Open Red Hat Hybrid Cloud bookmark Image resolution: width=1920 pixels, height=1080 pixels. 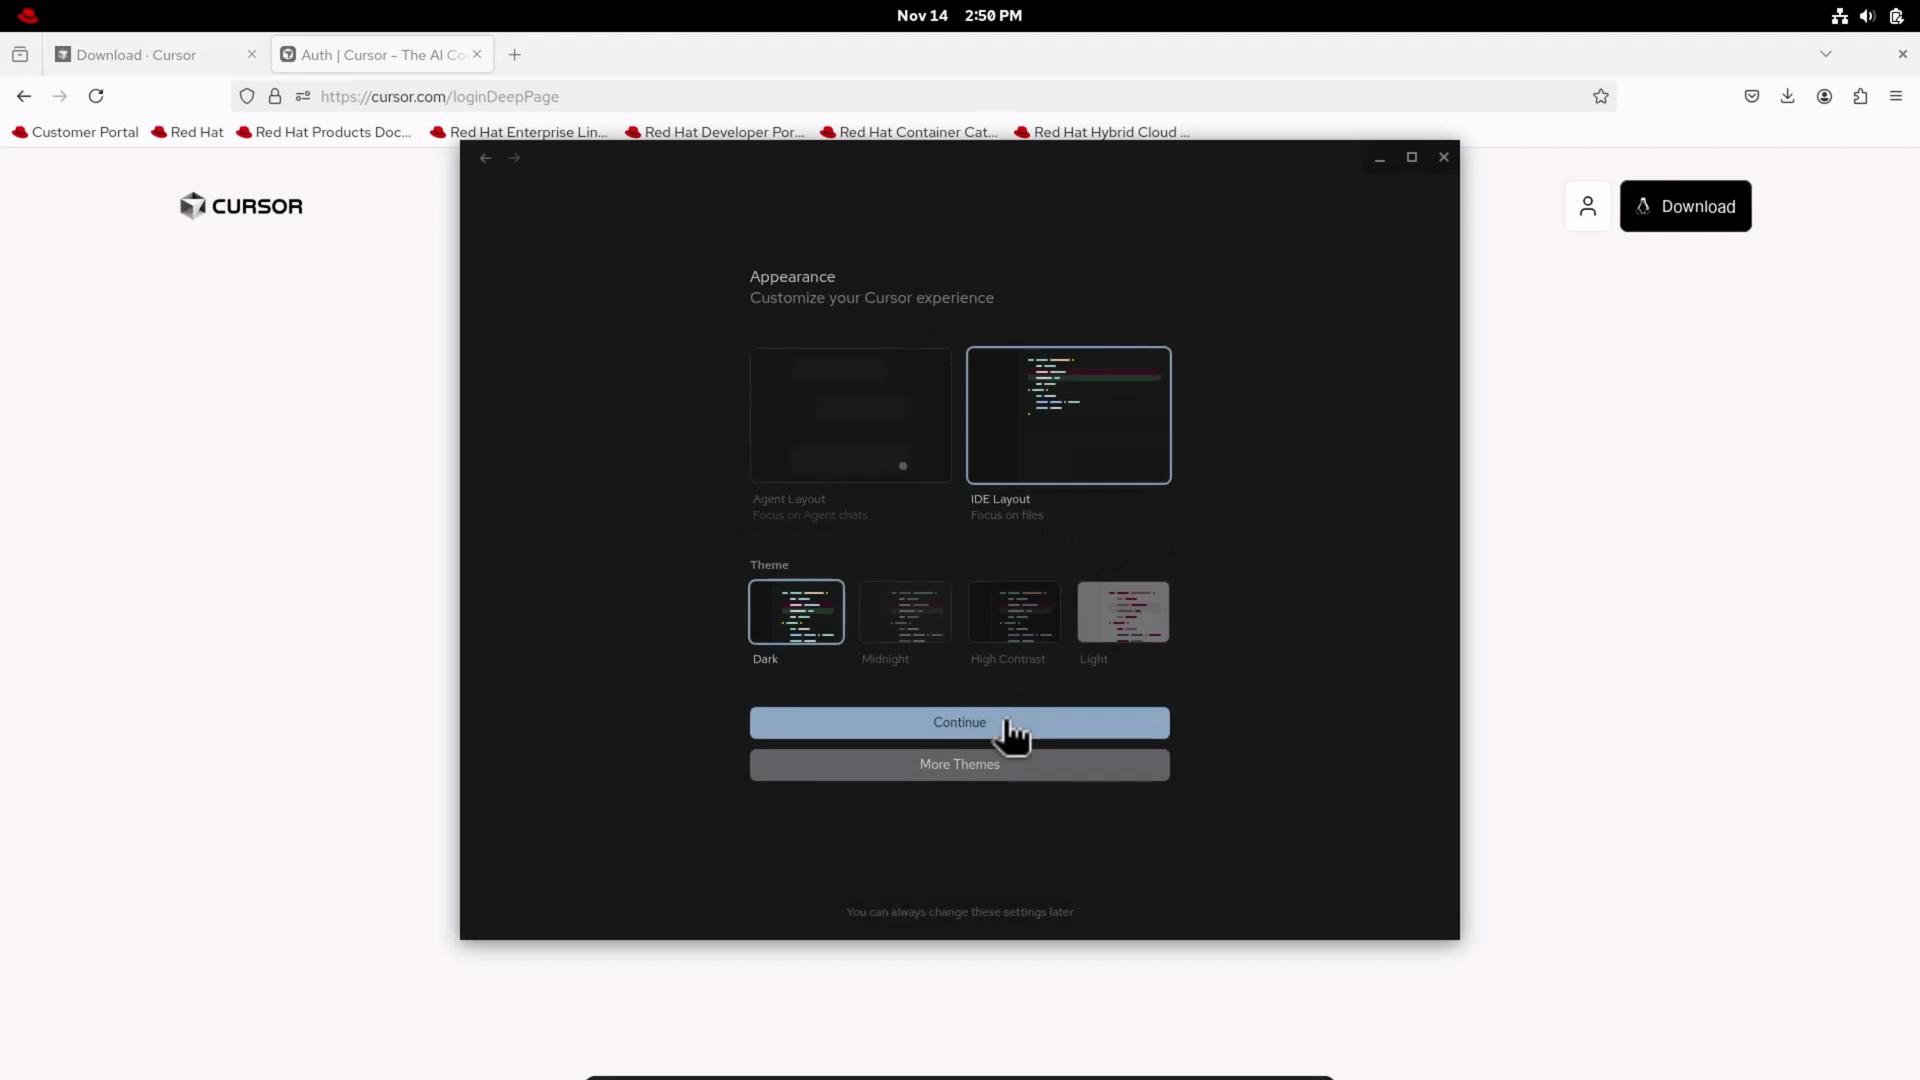tap(1102, 132)
